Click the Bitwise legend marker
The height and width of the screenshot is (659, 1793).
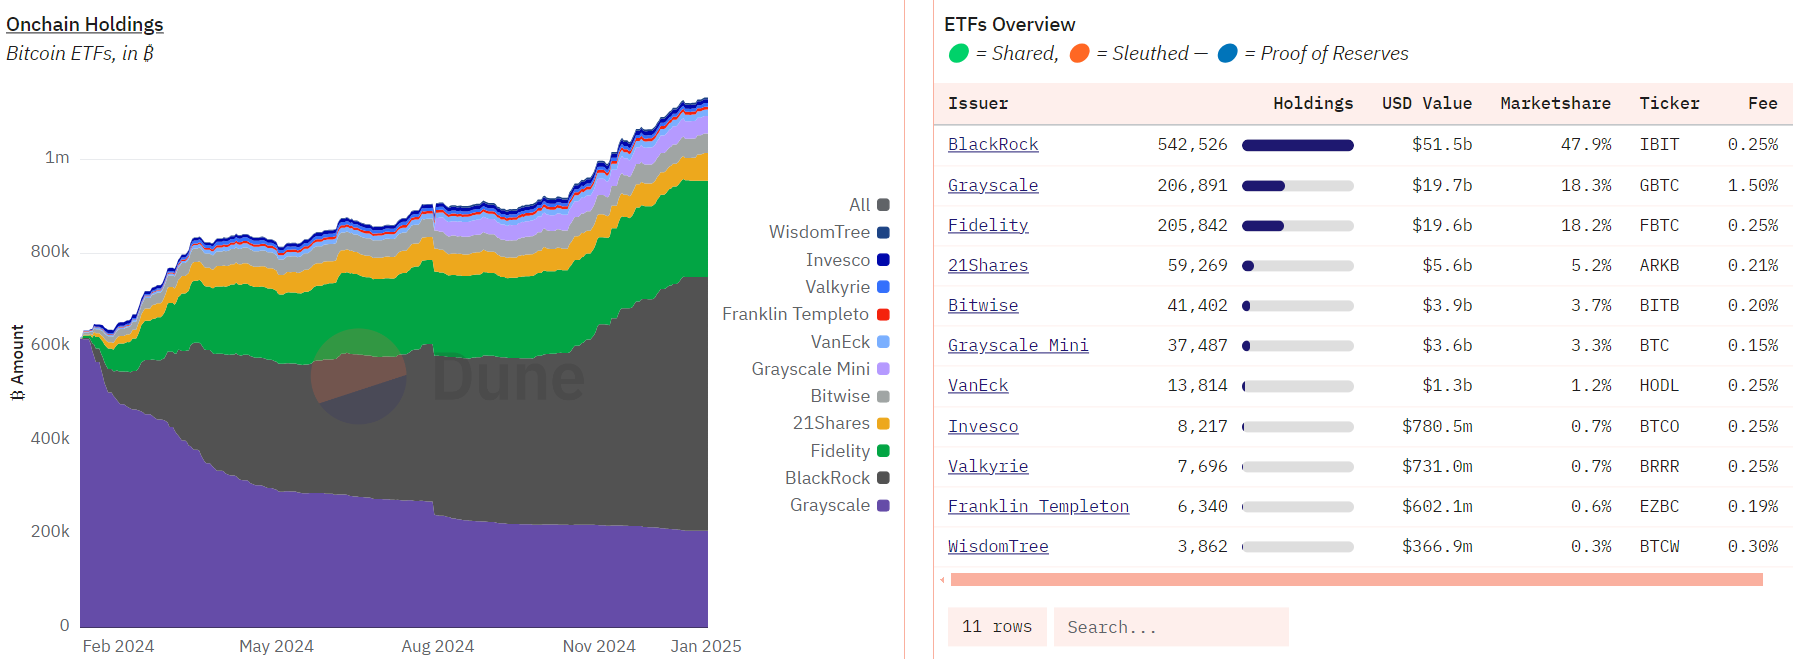883,397
